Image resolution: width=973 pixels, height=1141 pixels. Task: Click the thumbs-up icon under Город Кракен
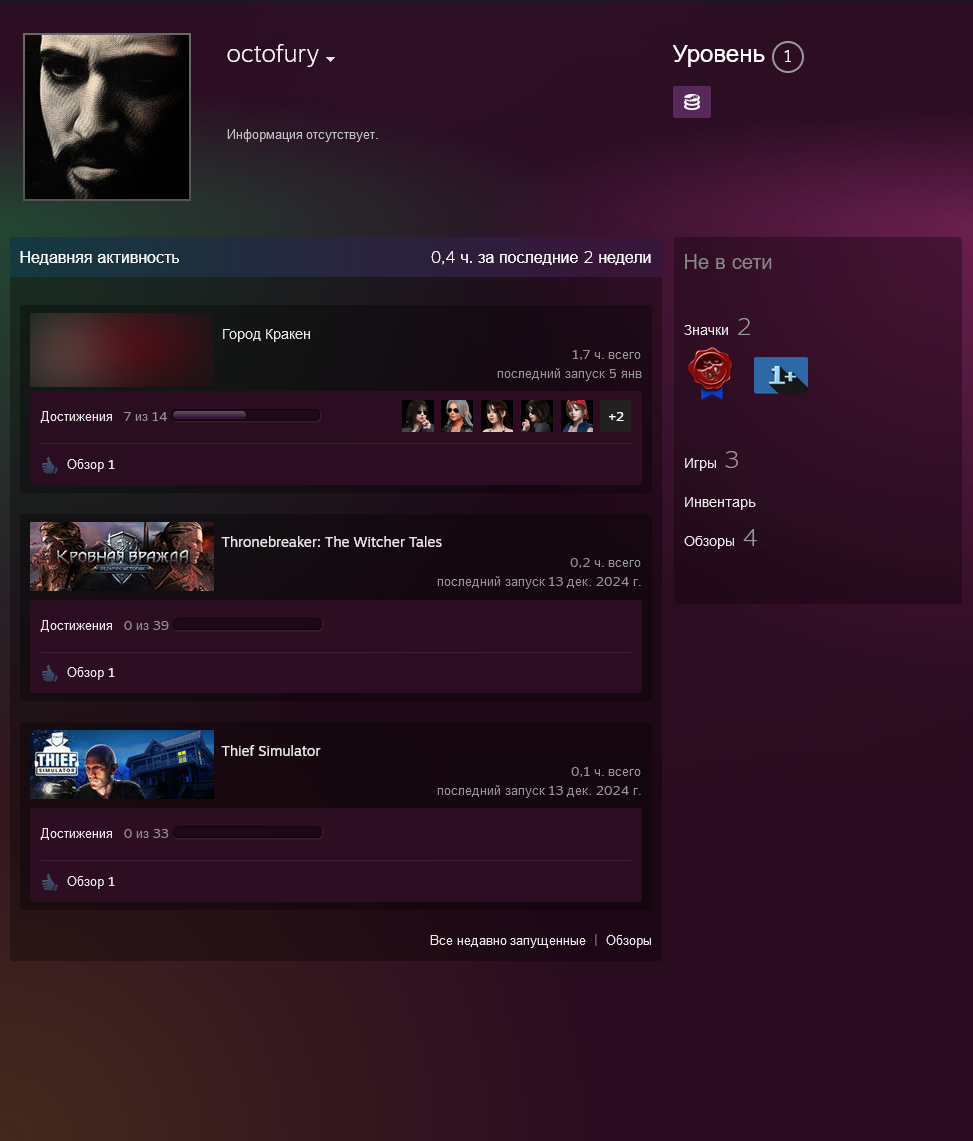pos(49,465)
